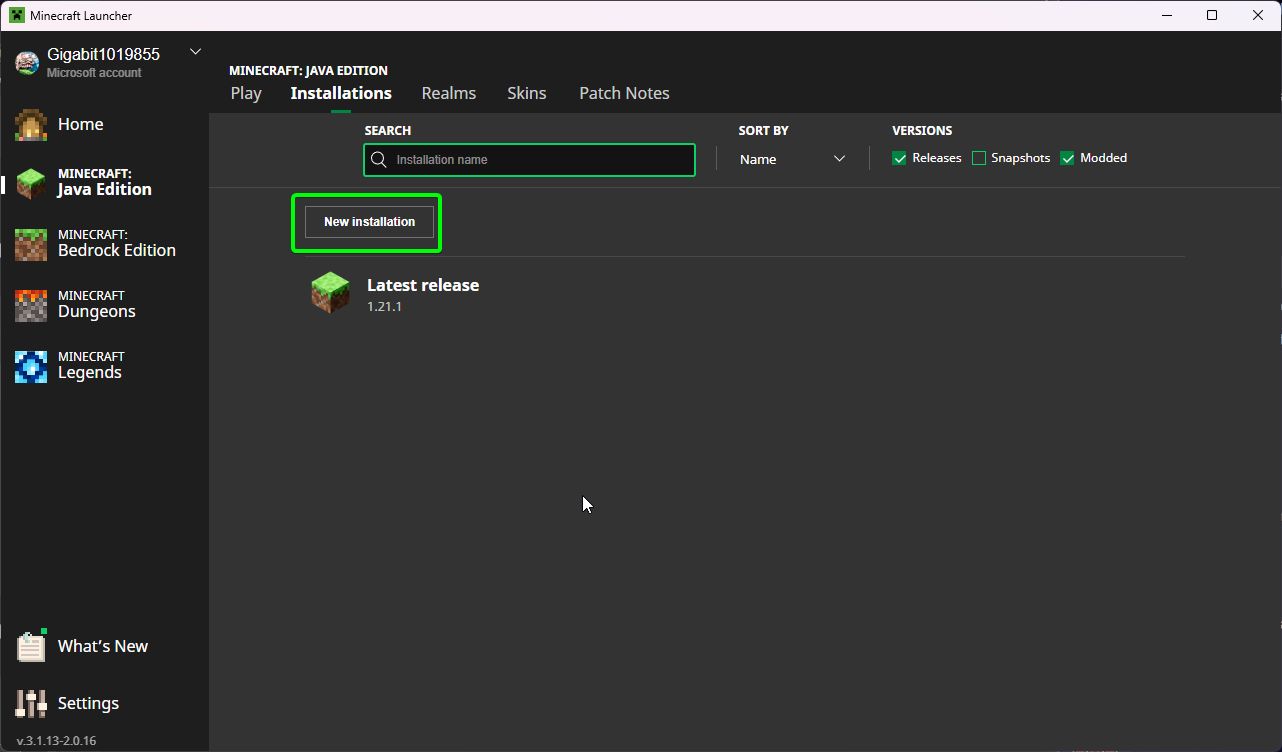The image size is (1282, 752).
Task: Open the Sort By Name dropdown
Action: [x=793, y=159]
